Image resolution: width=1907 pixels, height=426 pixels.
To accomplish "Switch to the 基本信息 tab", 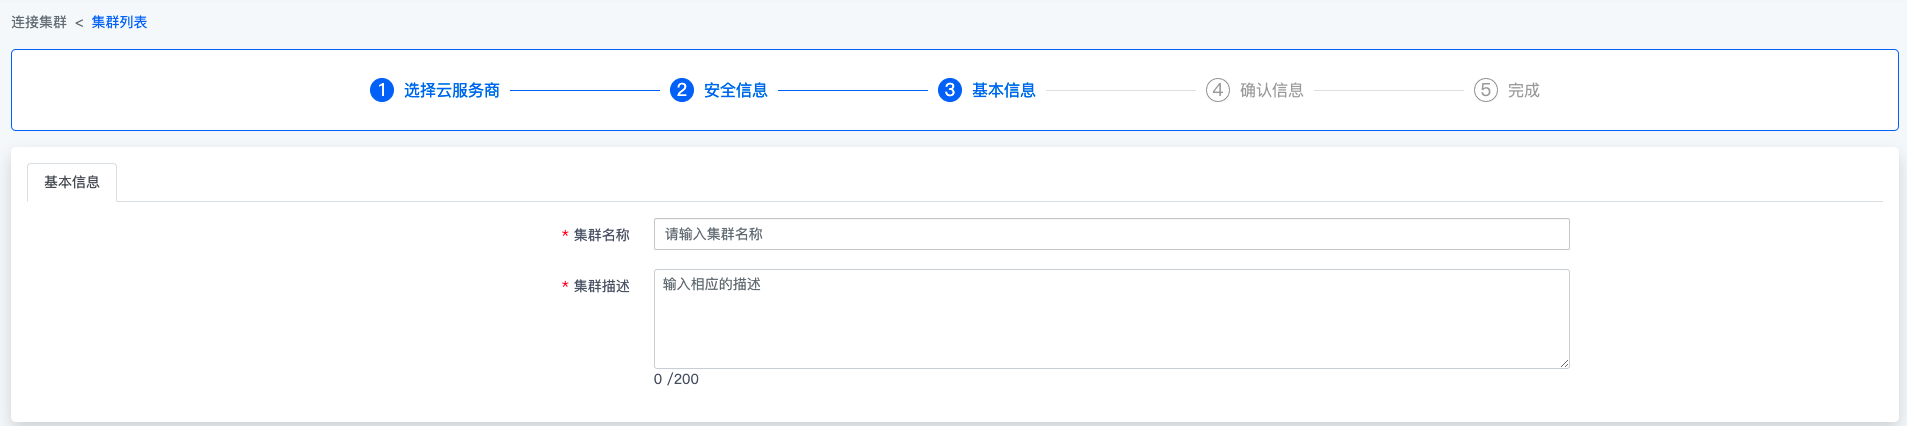I will coord(72,182).
